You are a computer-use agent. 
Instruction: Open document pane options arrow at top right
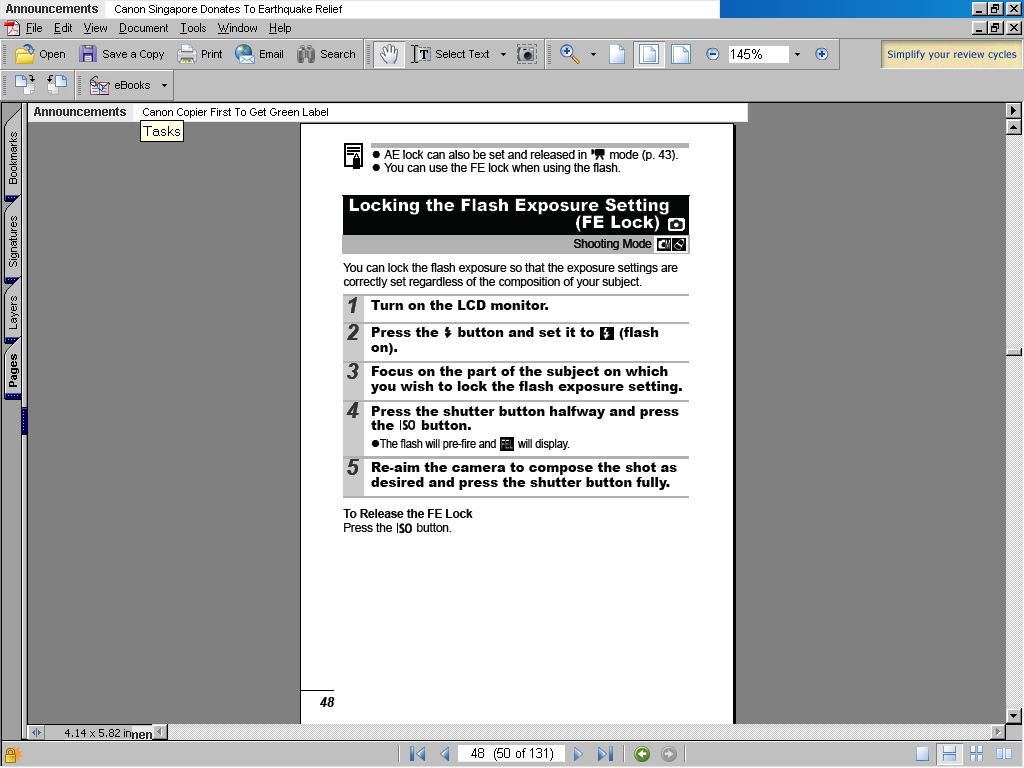(1014, 110)
